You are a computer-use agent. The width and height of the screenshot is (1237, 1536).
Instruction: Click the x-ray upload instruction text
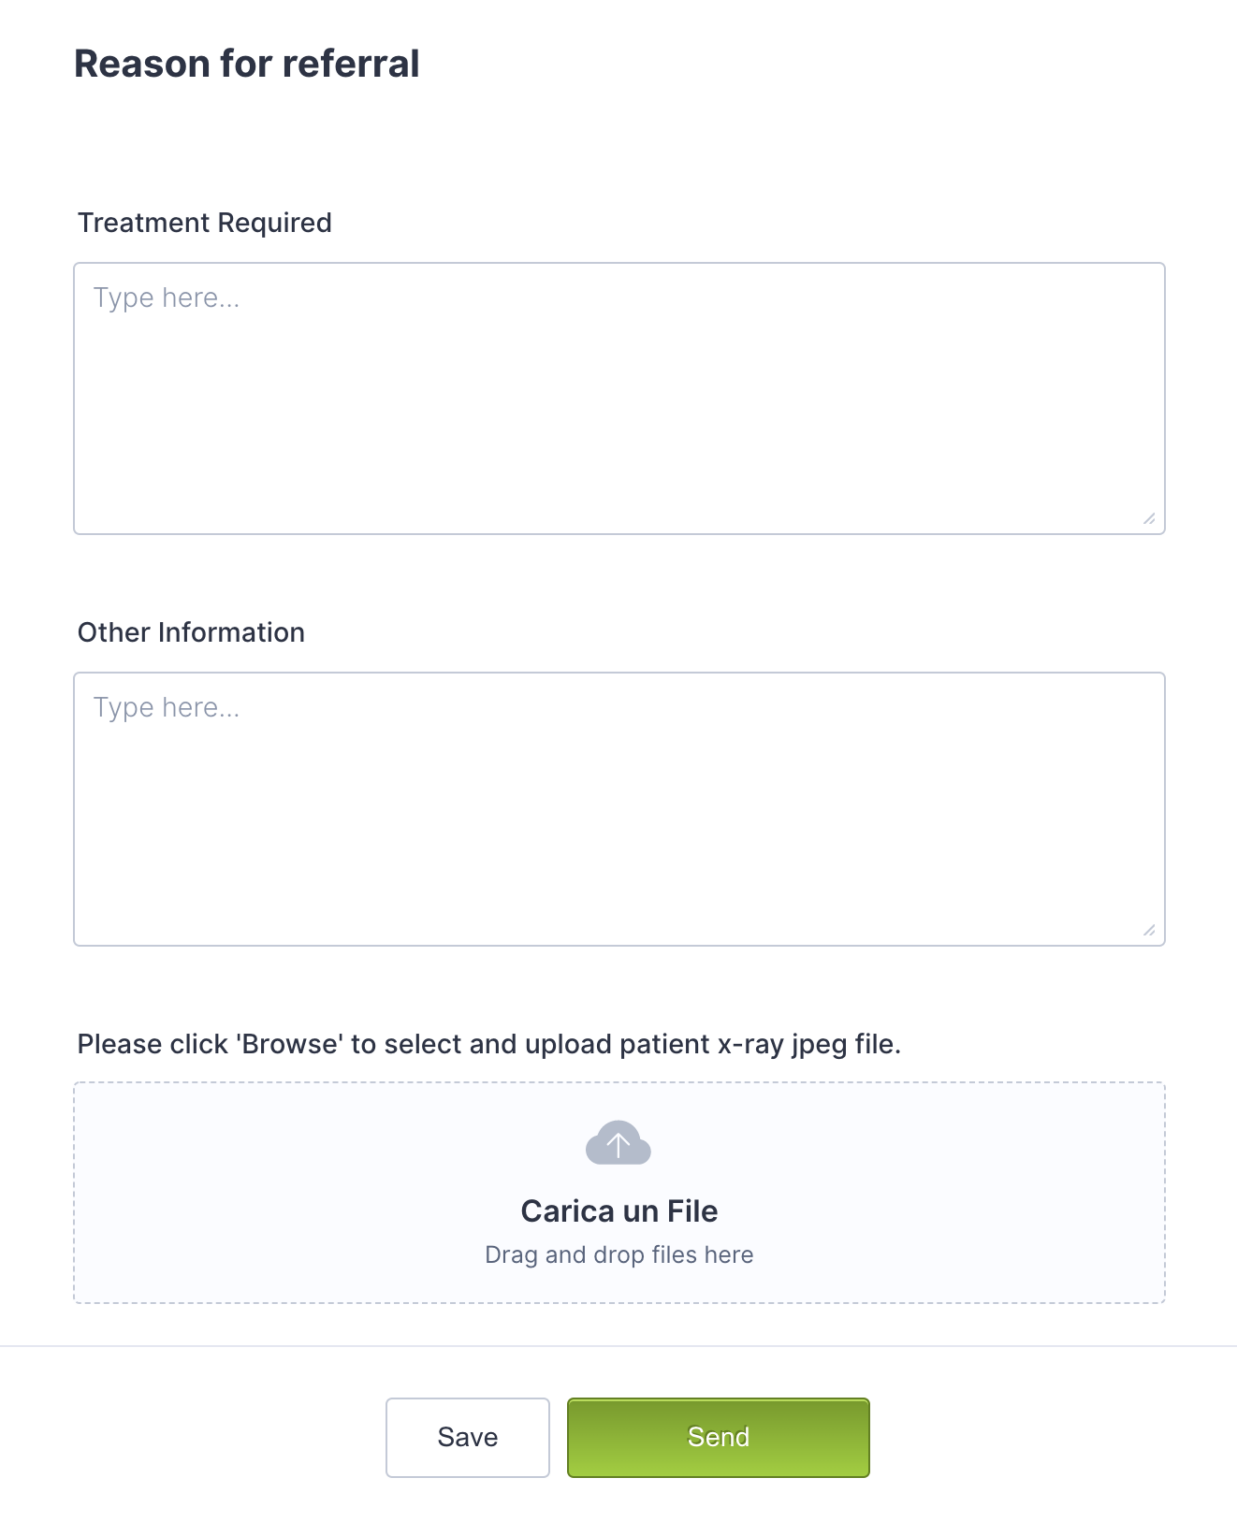coord(489,1043)
